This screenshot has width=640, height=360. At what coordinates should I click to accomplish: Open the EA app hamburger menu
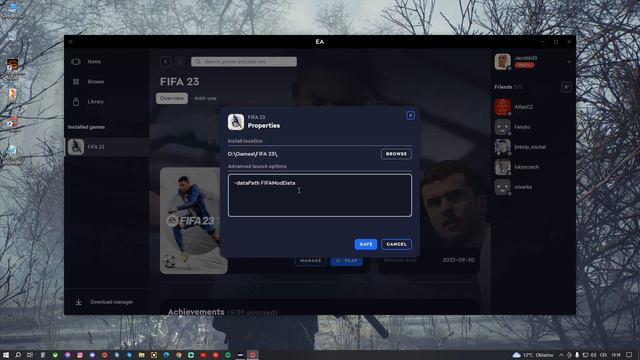coord(71,42)
